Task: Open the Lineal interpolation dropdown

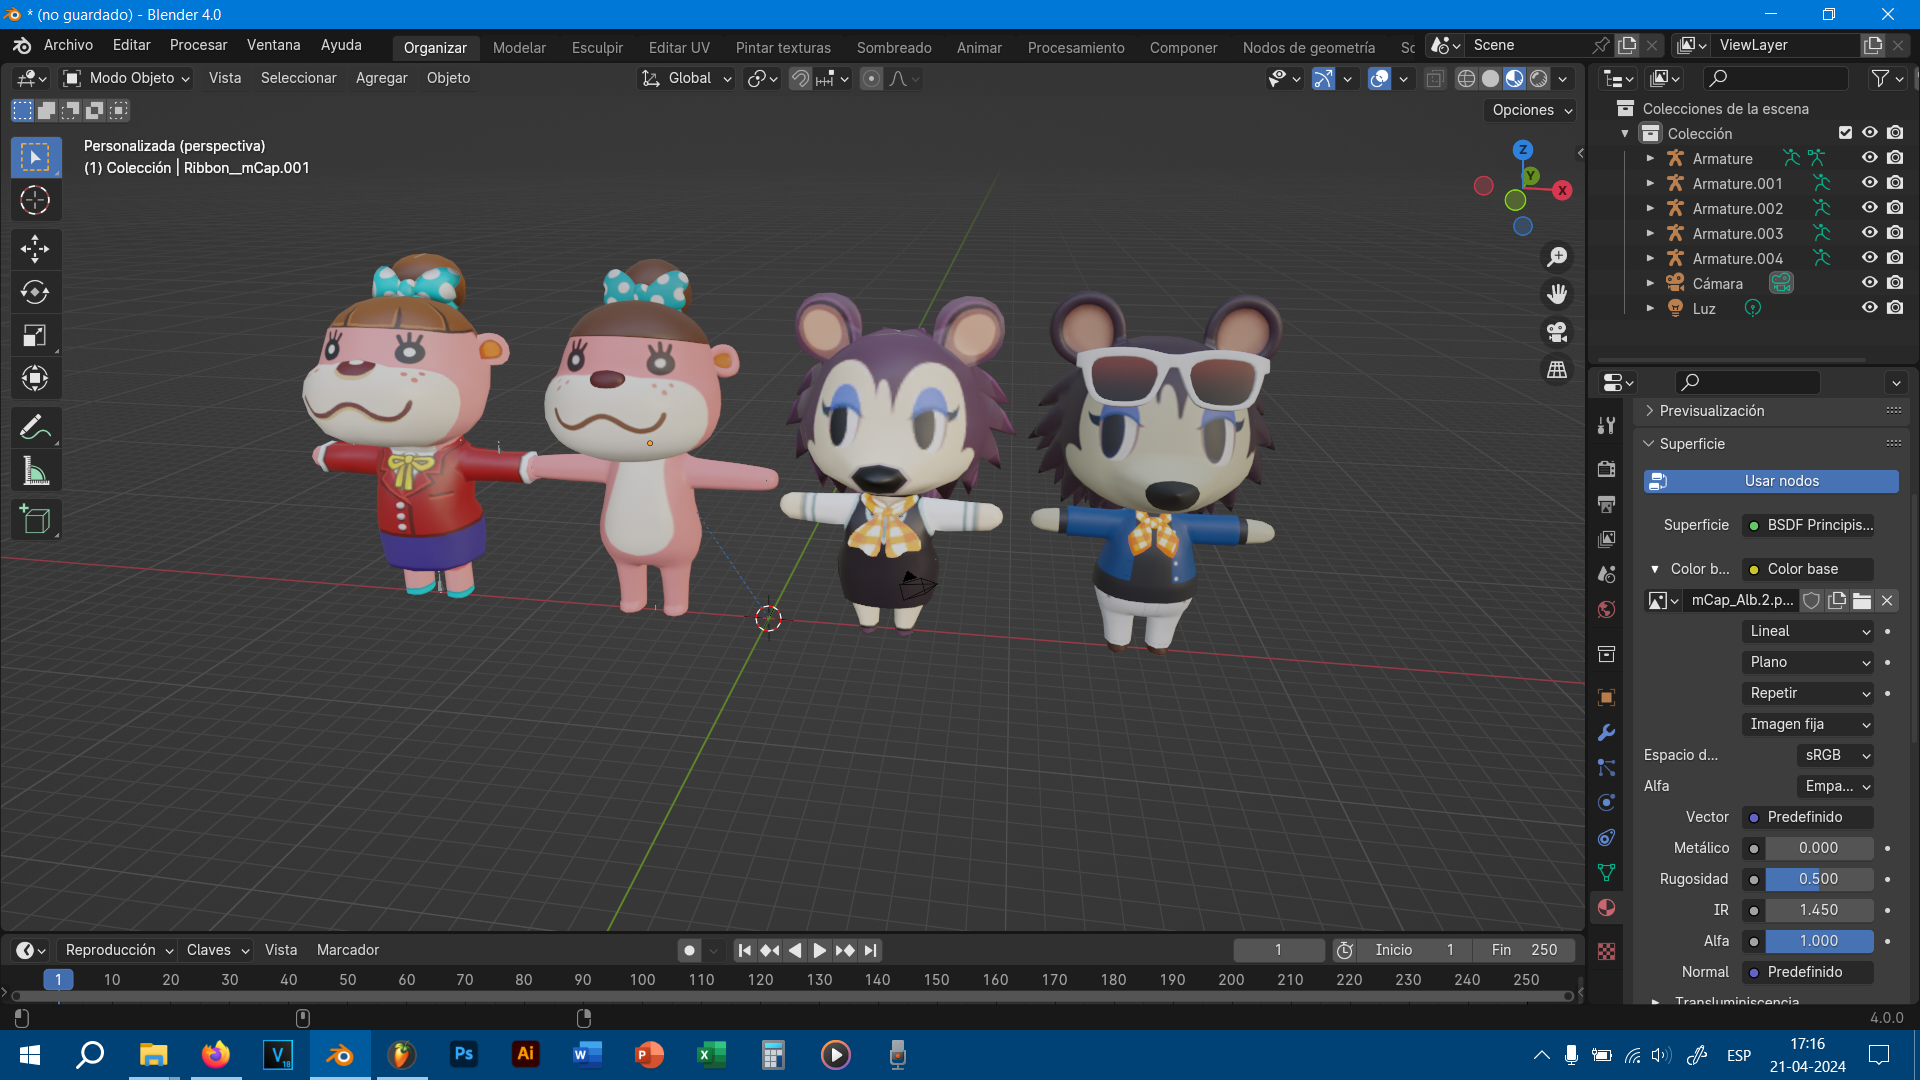Action: click(x=1808, y=631)
